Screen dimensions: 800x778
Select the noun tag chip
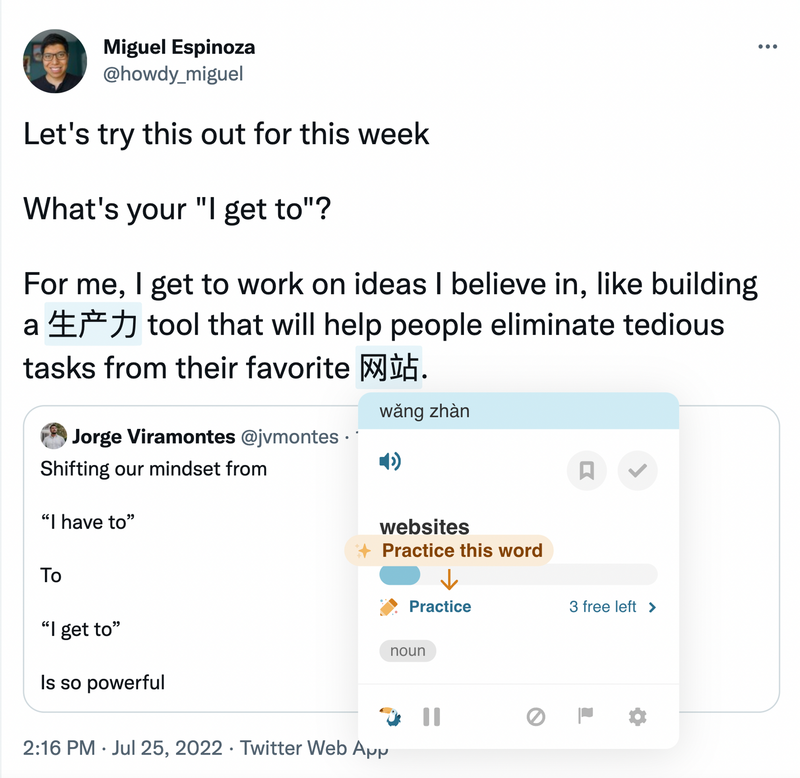point(408,650)
